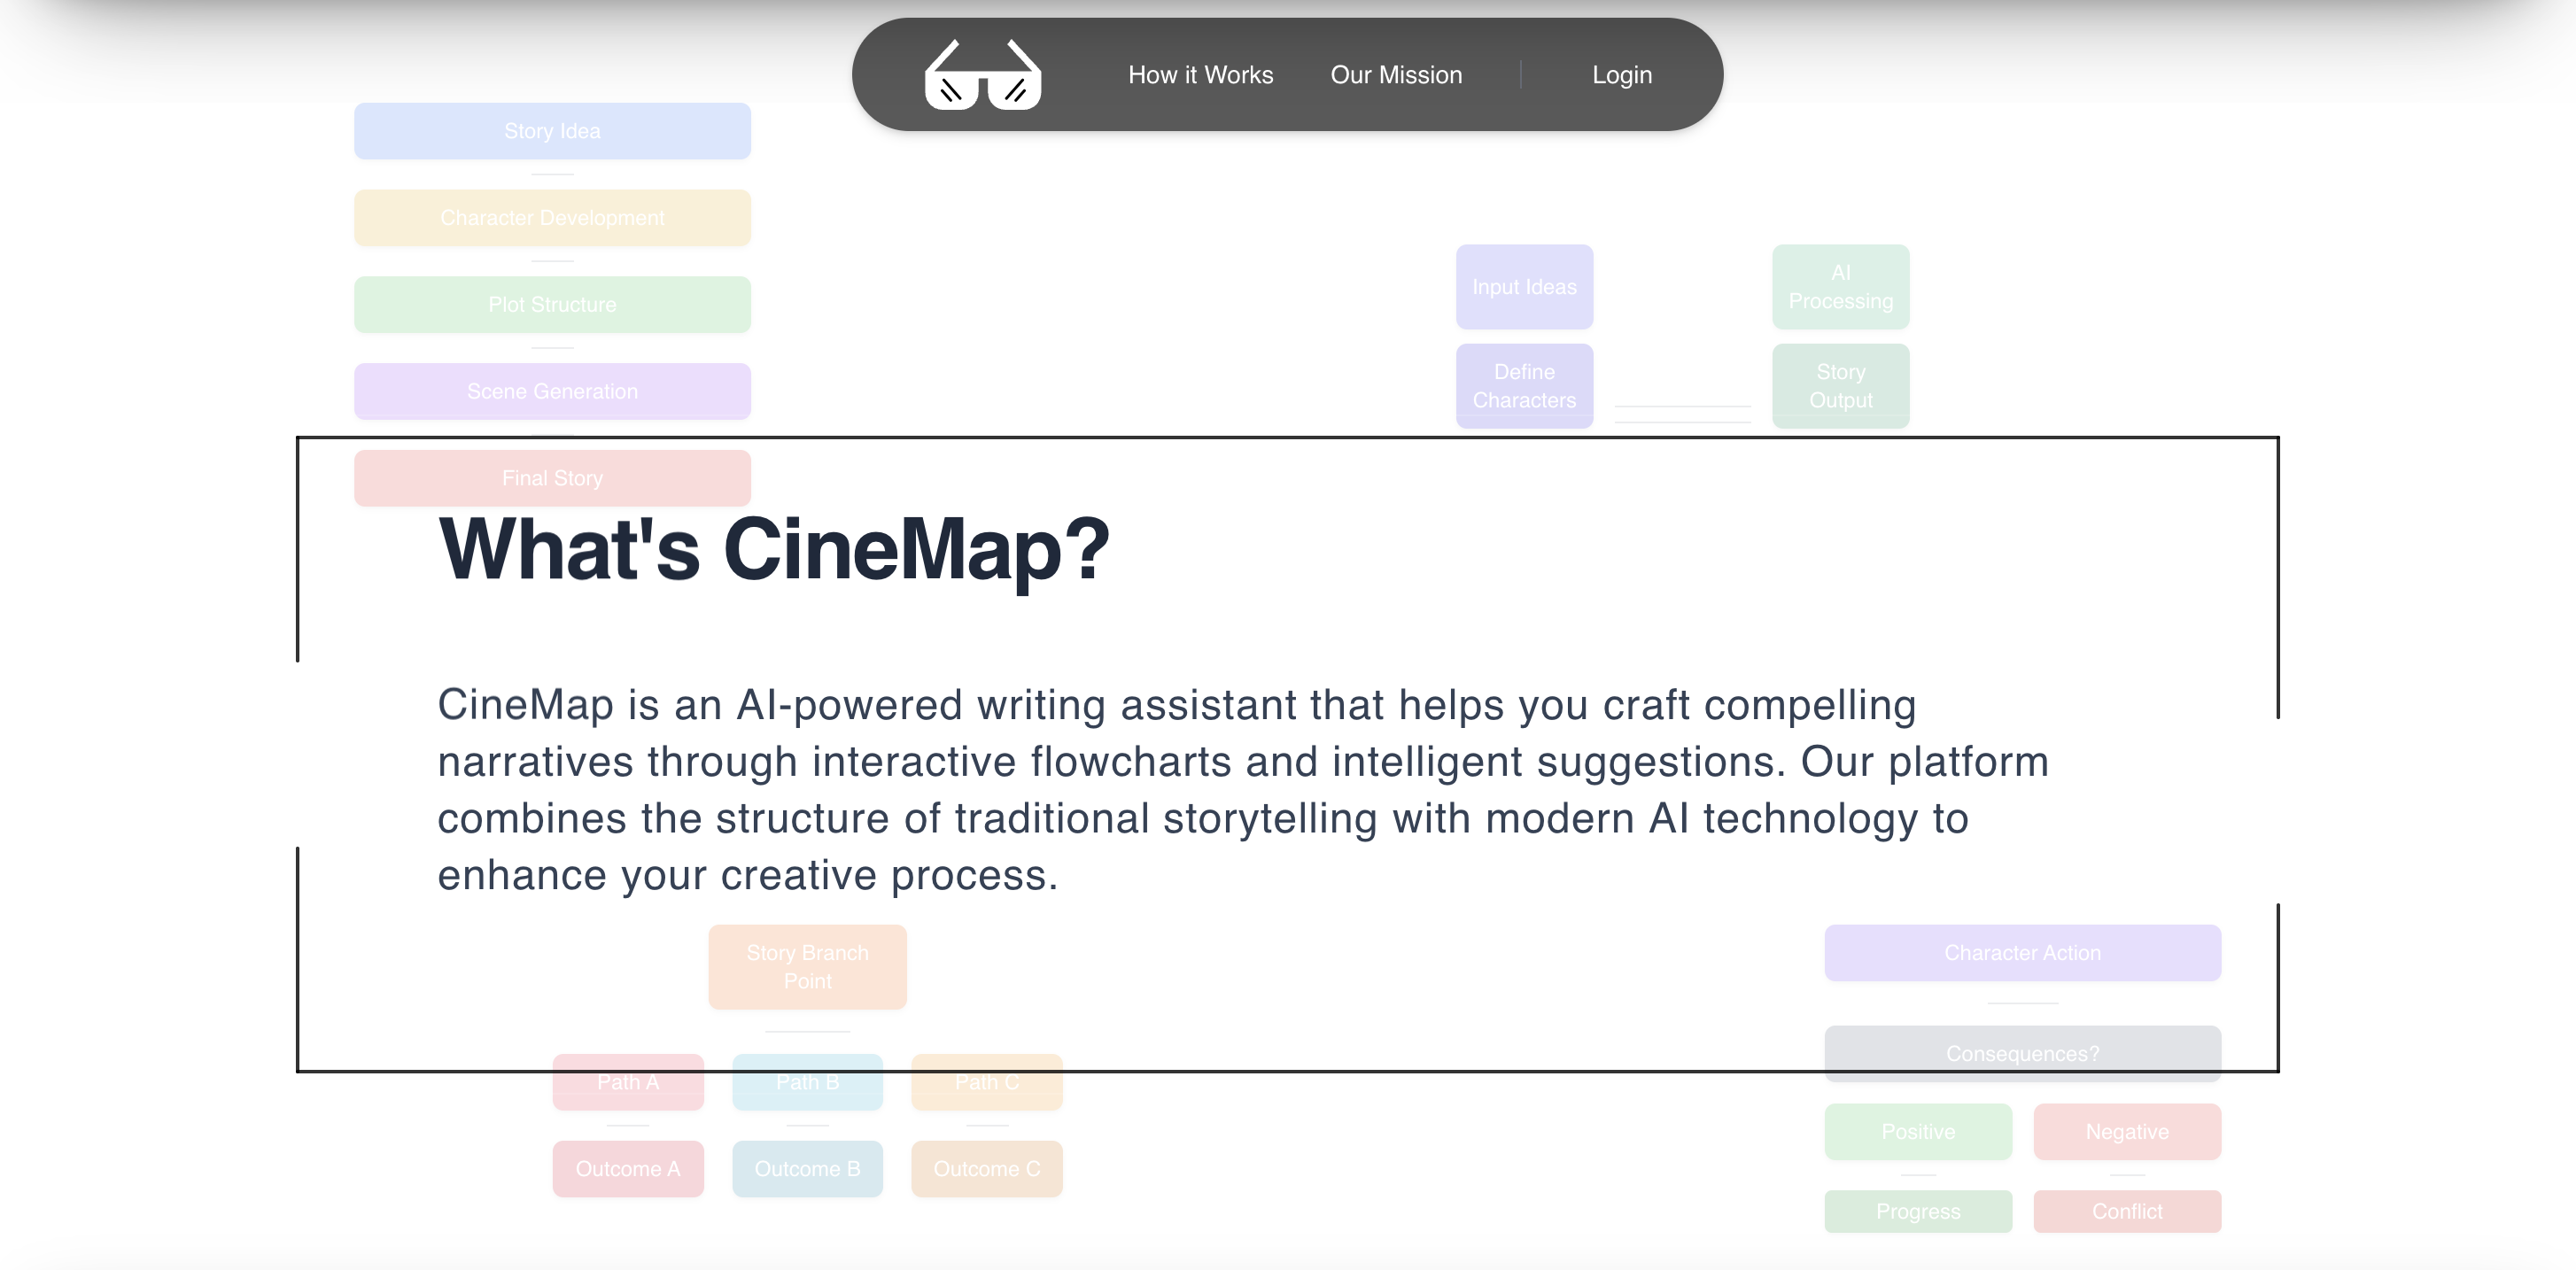Screen dimensions: 2576x1270
Task: Go to Our Mission section
Action: click(x=1395, y=75)
